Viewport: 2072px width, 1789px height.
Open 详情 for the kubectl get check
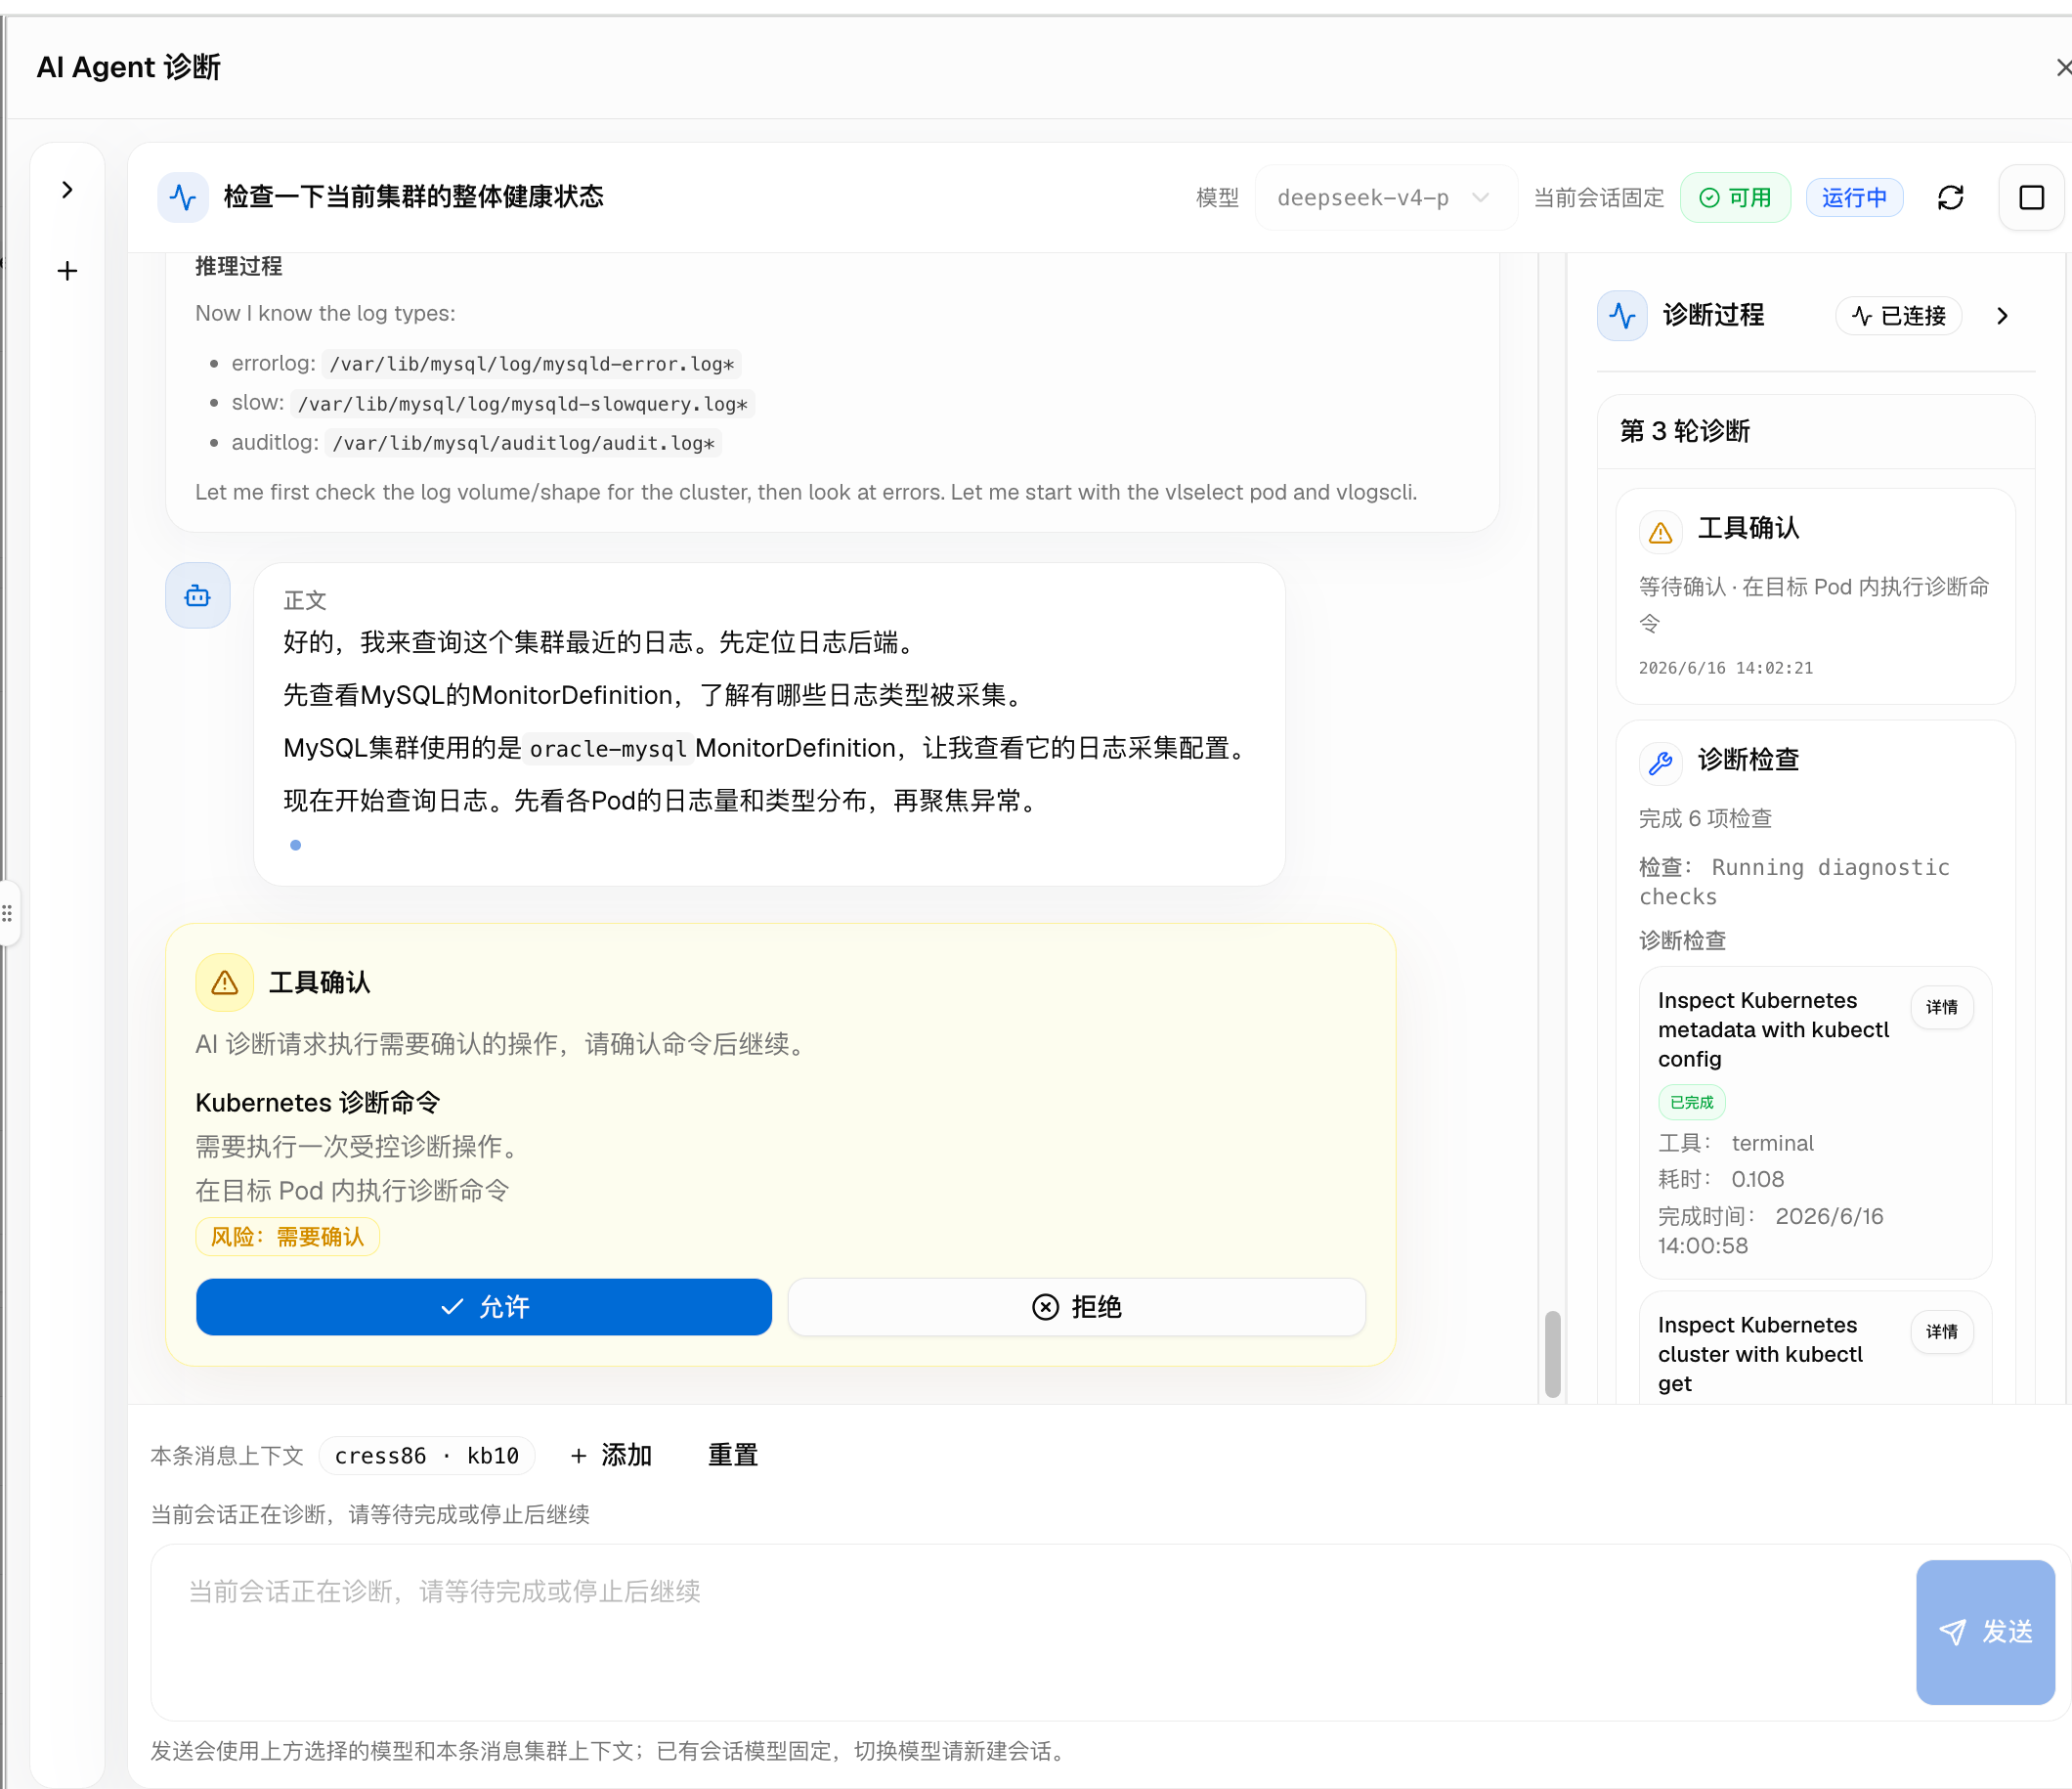coord(1941,1332)
